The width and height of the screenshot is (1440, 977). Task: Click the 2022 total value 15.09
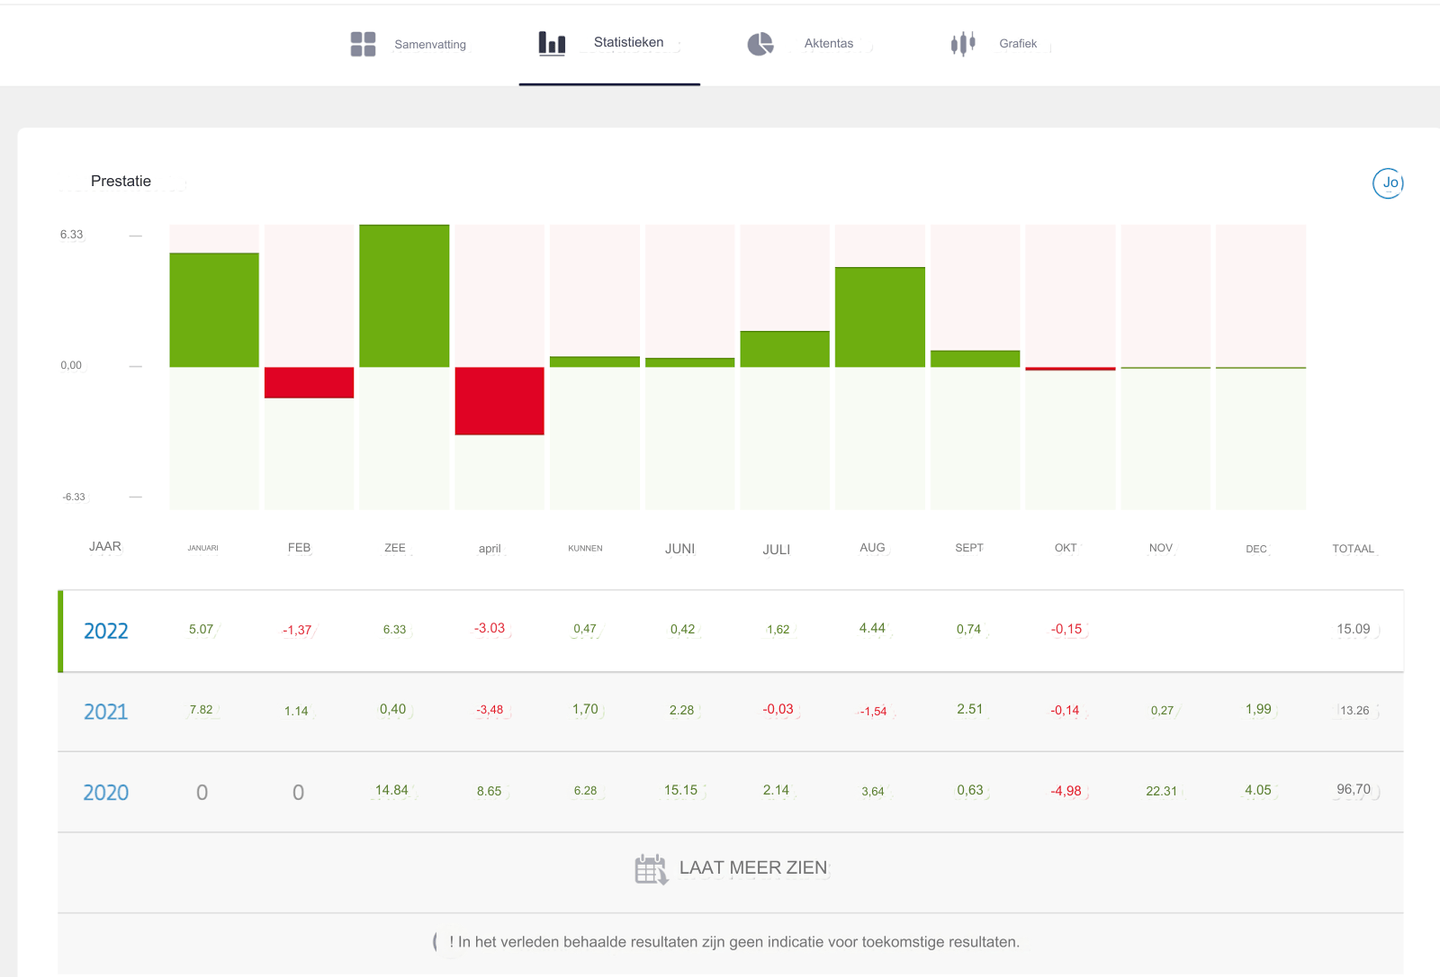1353,629
